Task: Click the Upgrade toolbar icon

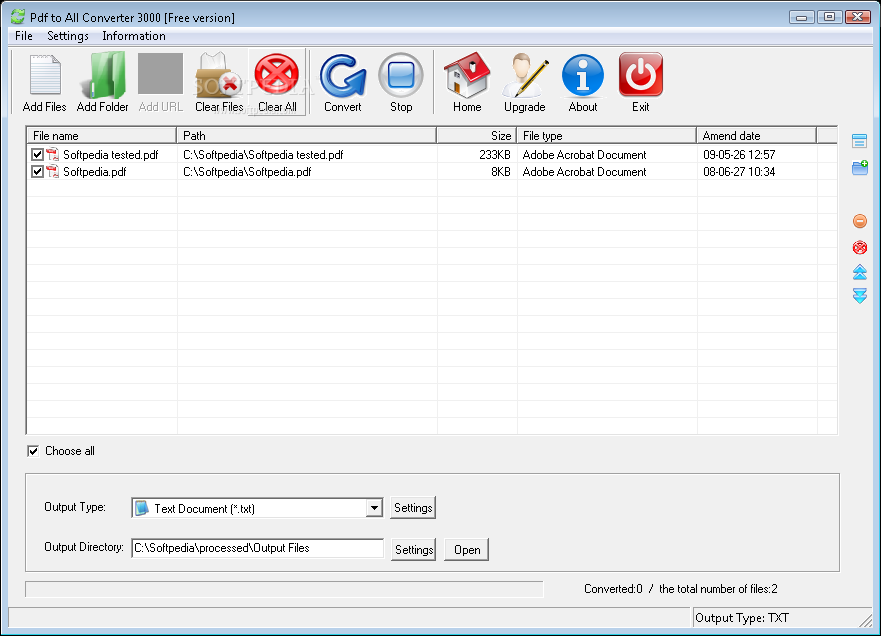Action: (525, 75)
